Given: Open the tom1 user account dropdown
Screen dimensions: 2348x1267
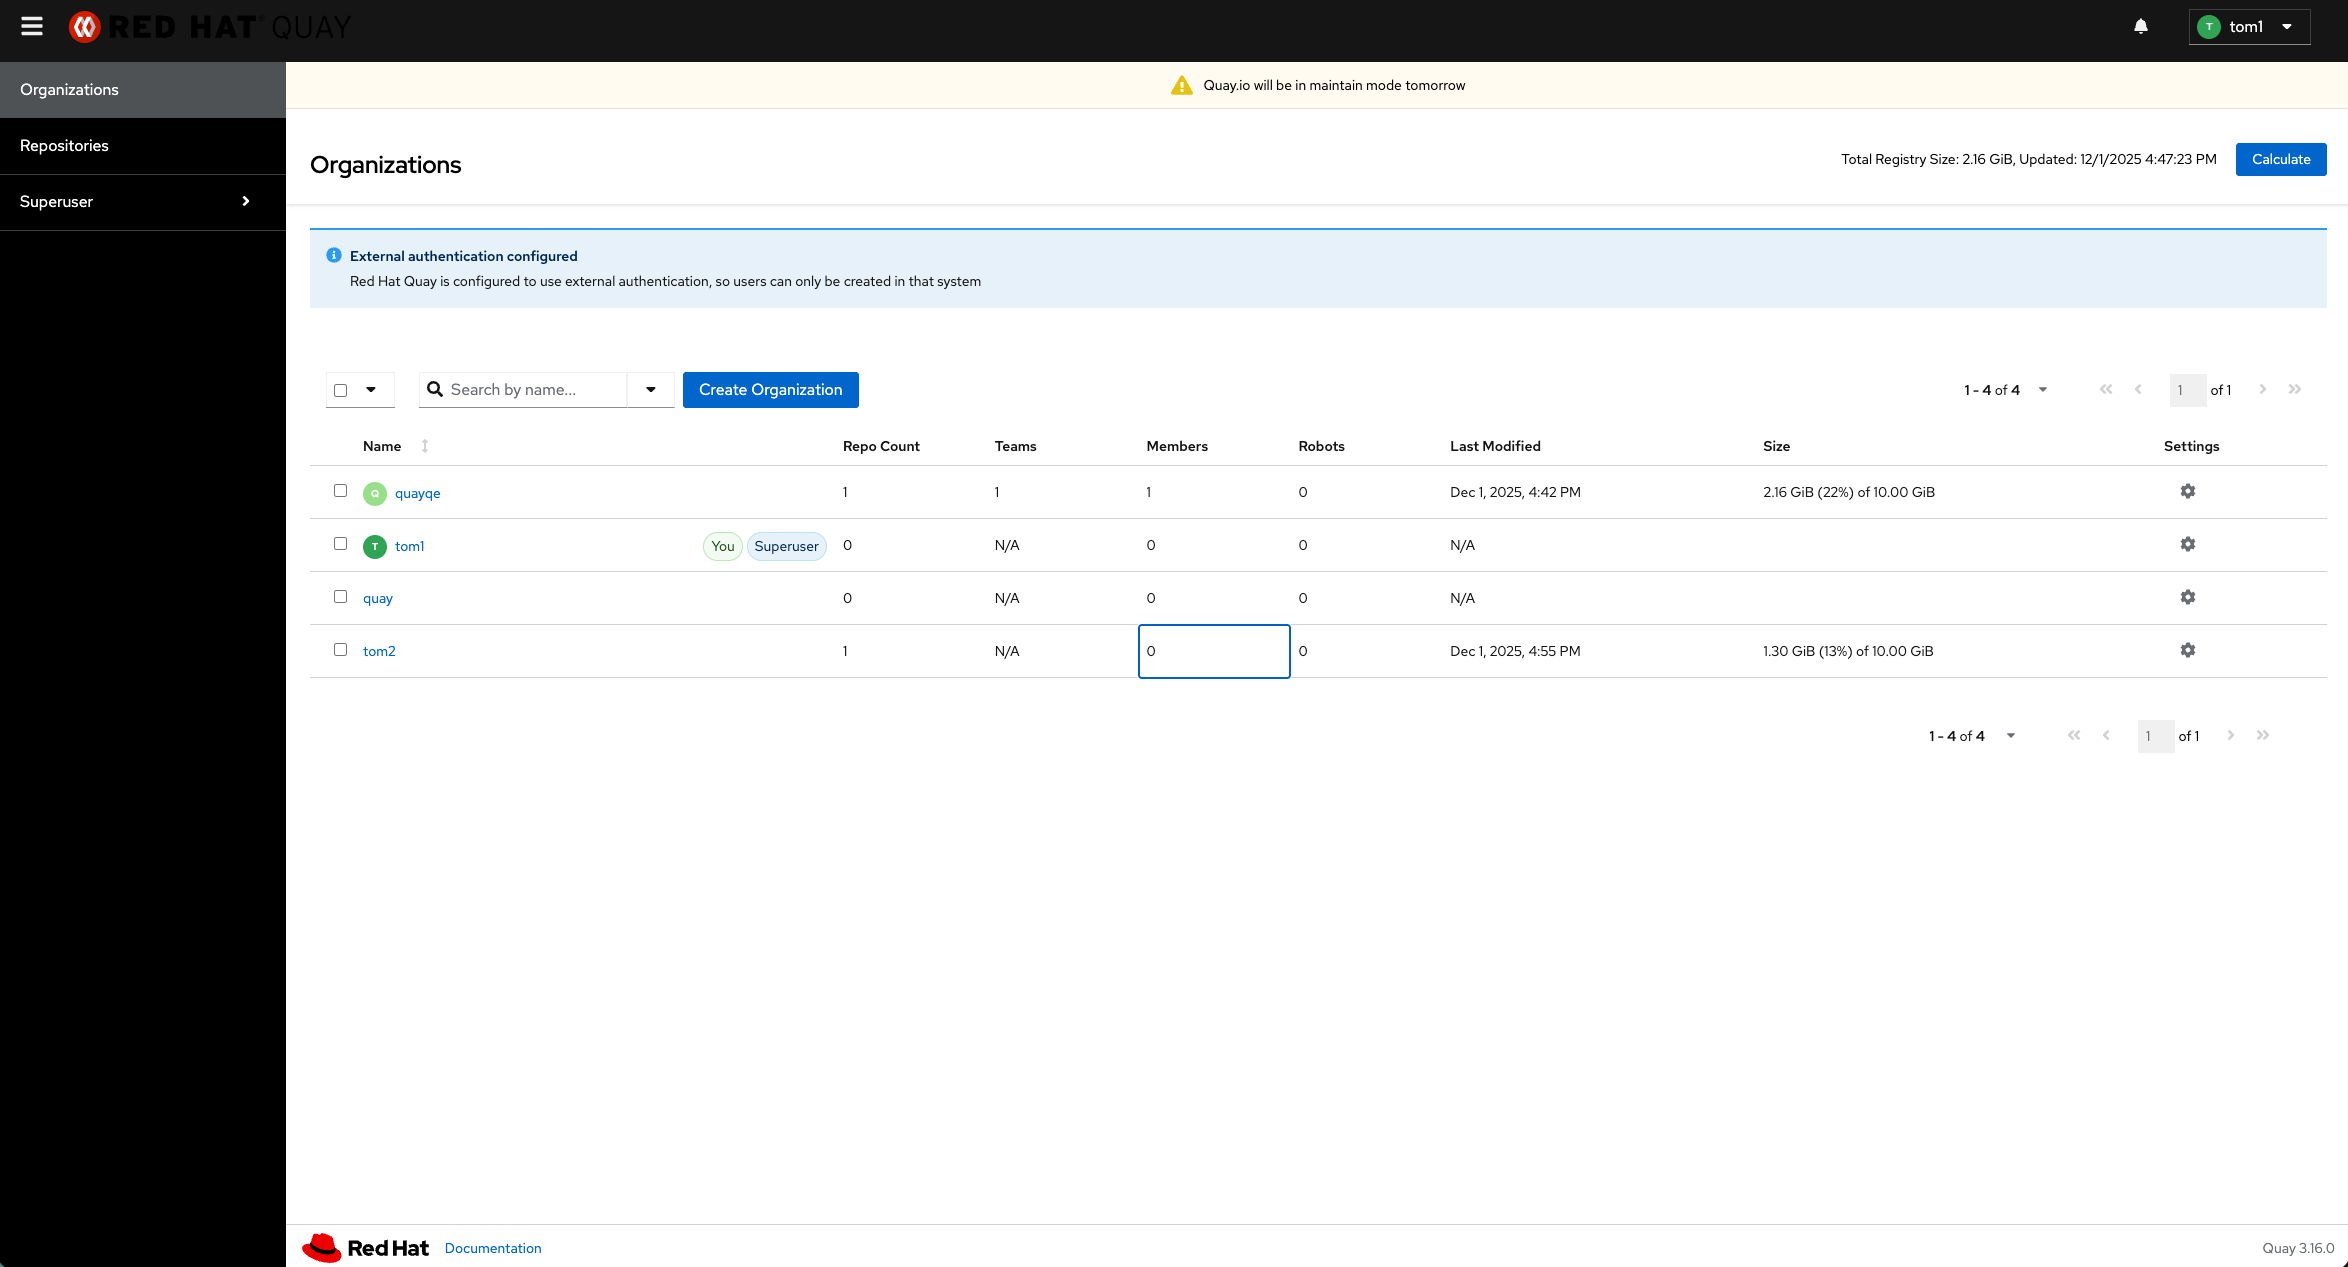Looking at the screenshot, I should 2248,27.
